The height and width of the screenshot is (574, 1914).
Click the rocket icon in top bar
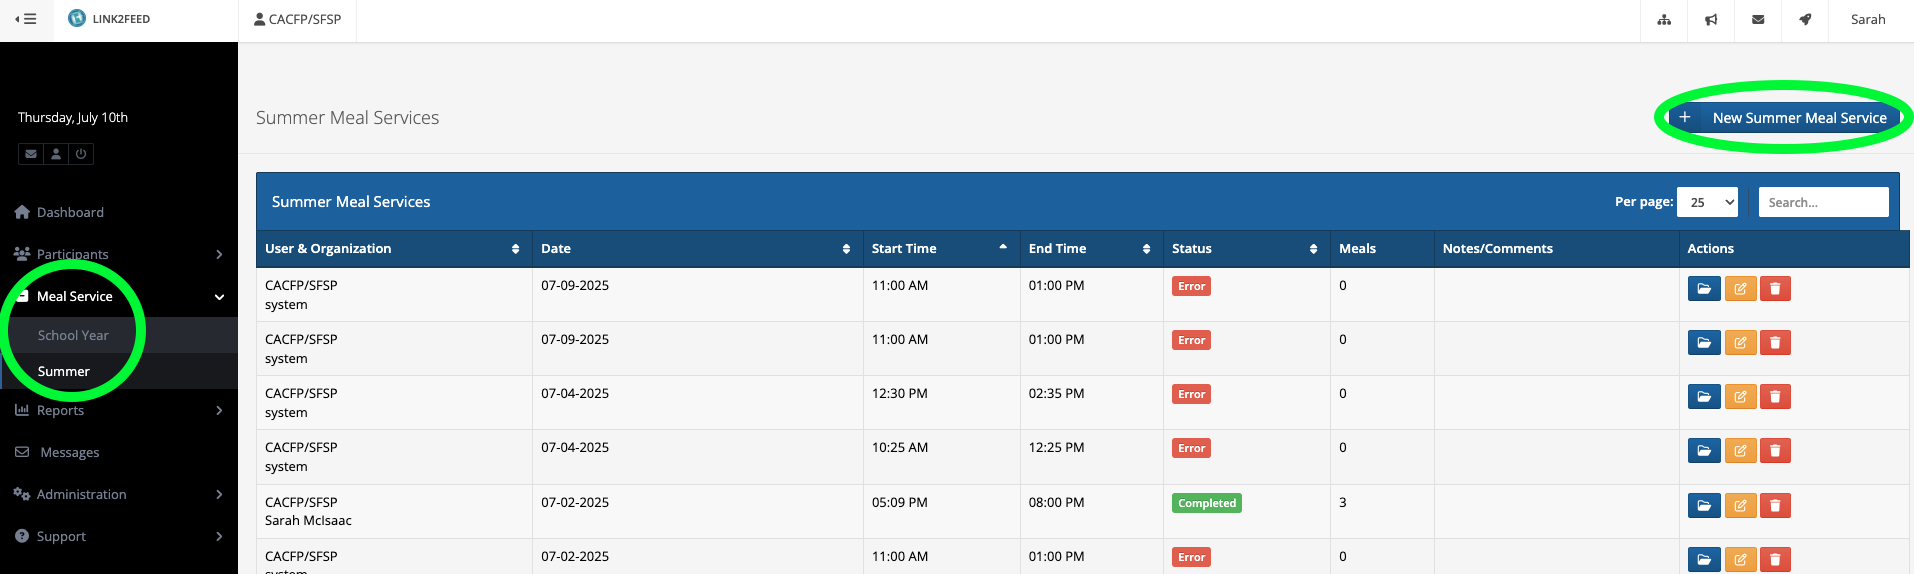point(1805,20)
